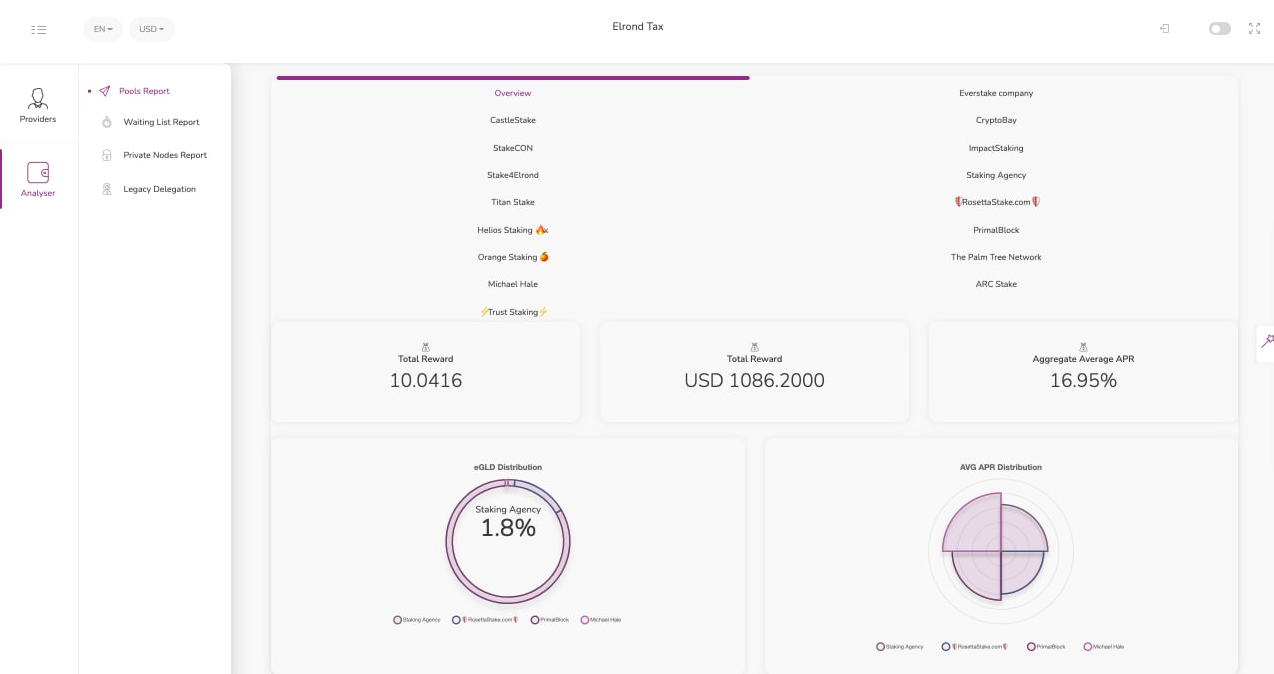
Task: Toggle Staking Agency in AVG APR legend
Action: click(x=900, y=647)
